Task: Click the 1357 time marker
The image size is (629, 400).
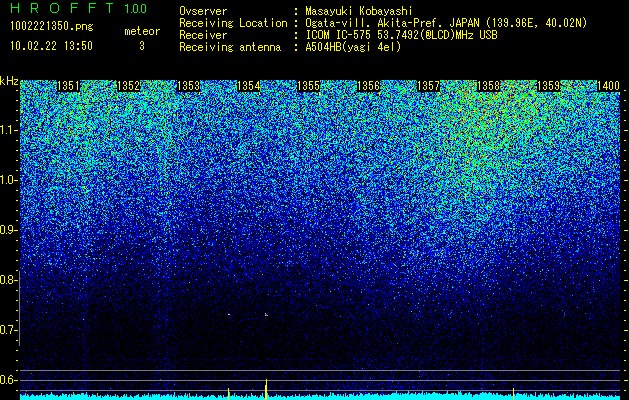Action: click(x=428, y=86)
